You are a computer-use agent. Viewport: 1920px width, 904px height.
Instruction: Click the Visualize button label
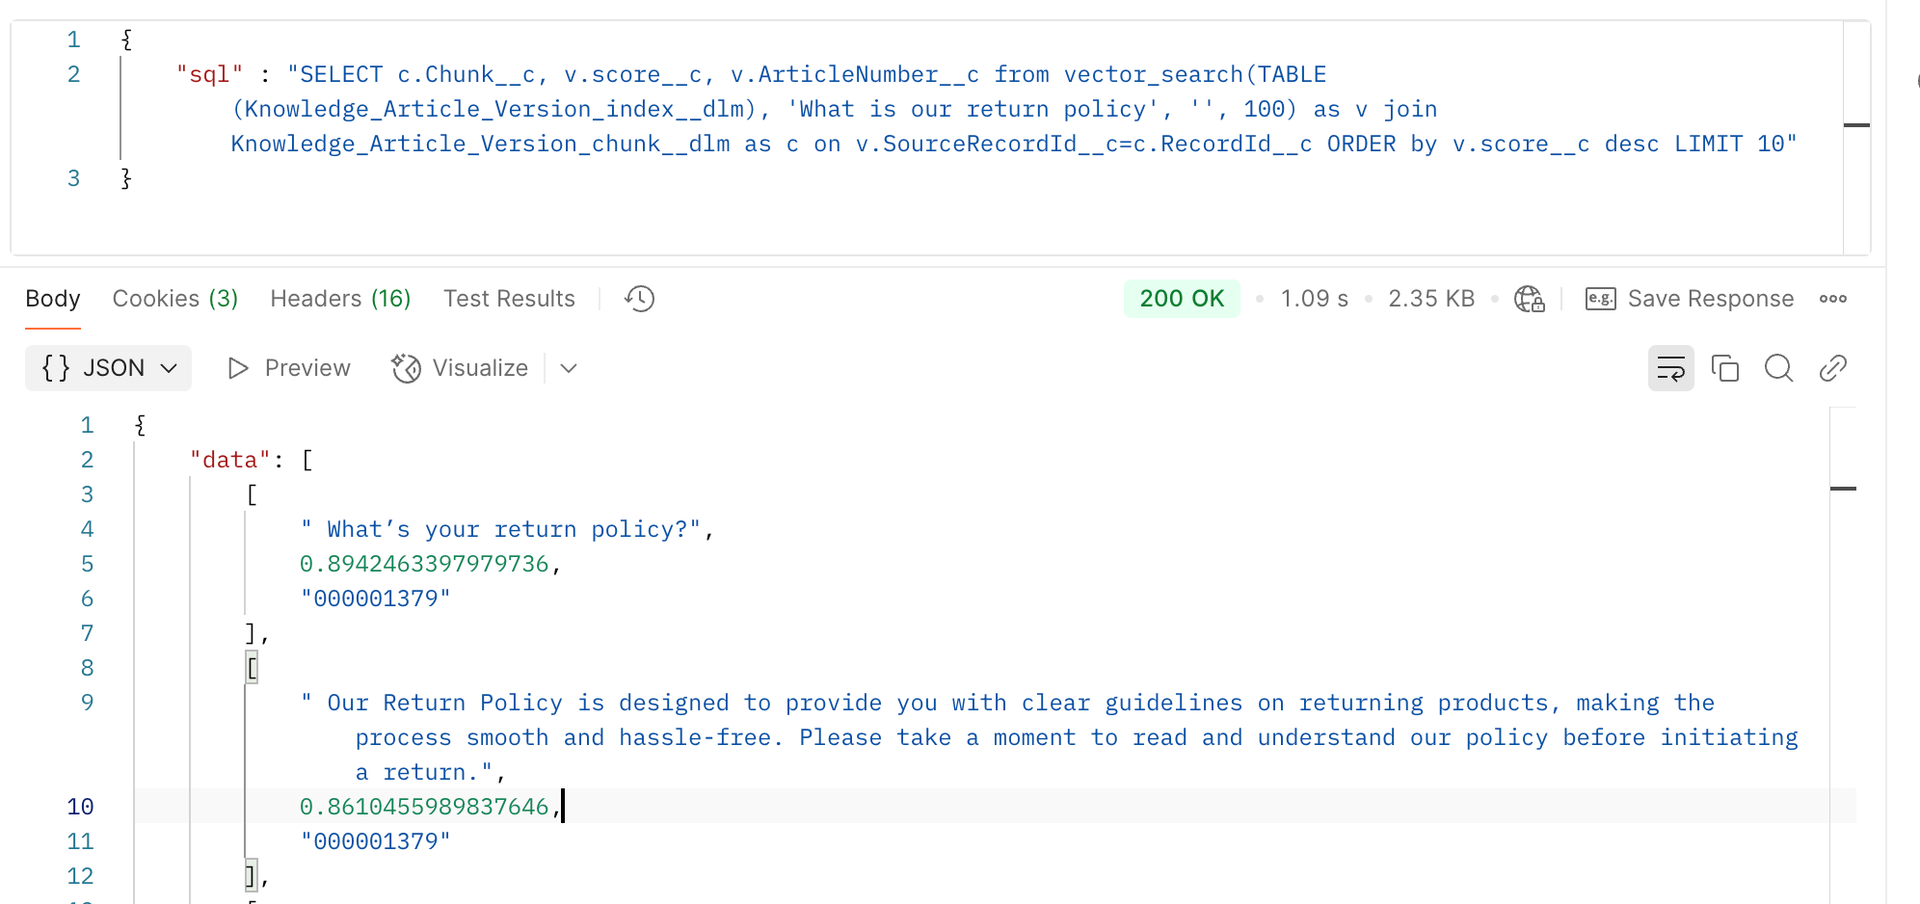480,368
